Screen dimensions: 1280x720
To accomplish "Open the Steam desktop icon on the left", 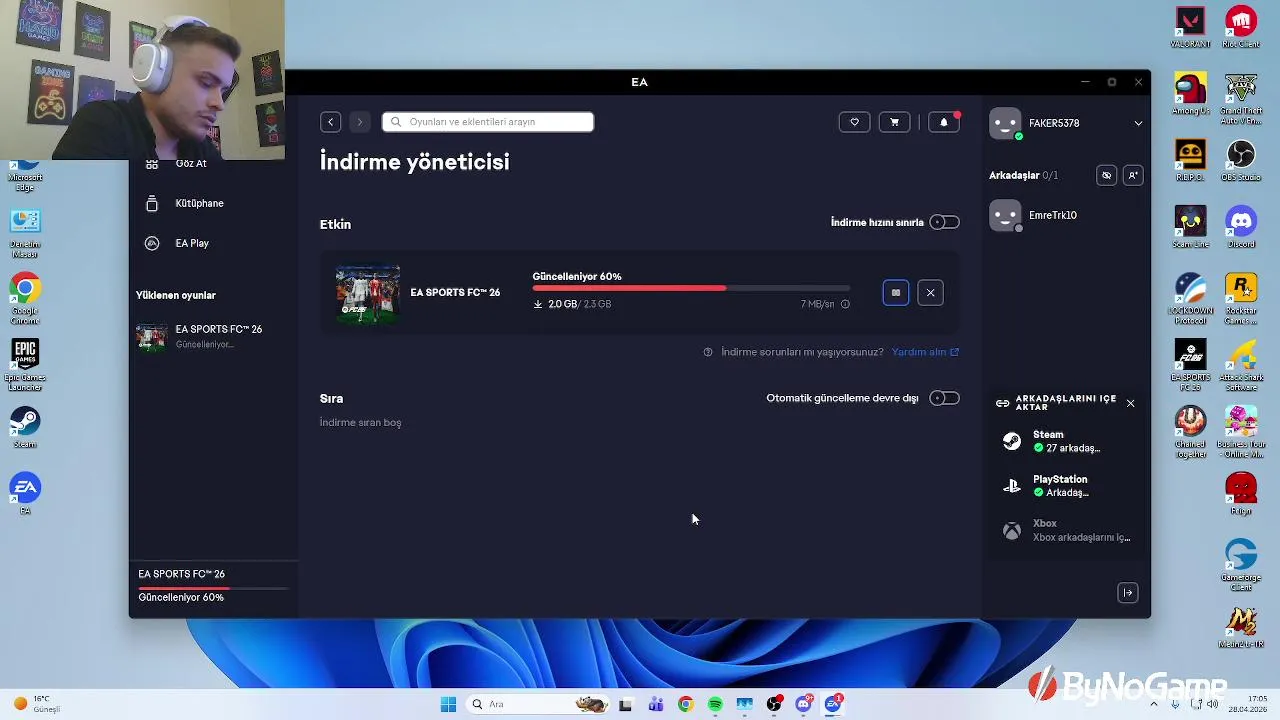I will coord(25,427).
